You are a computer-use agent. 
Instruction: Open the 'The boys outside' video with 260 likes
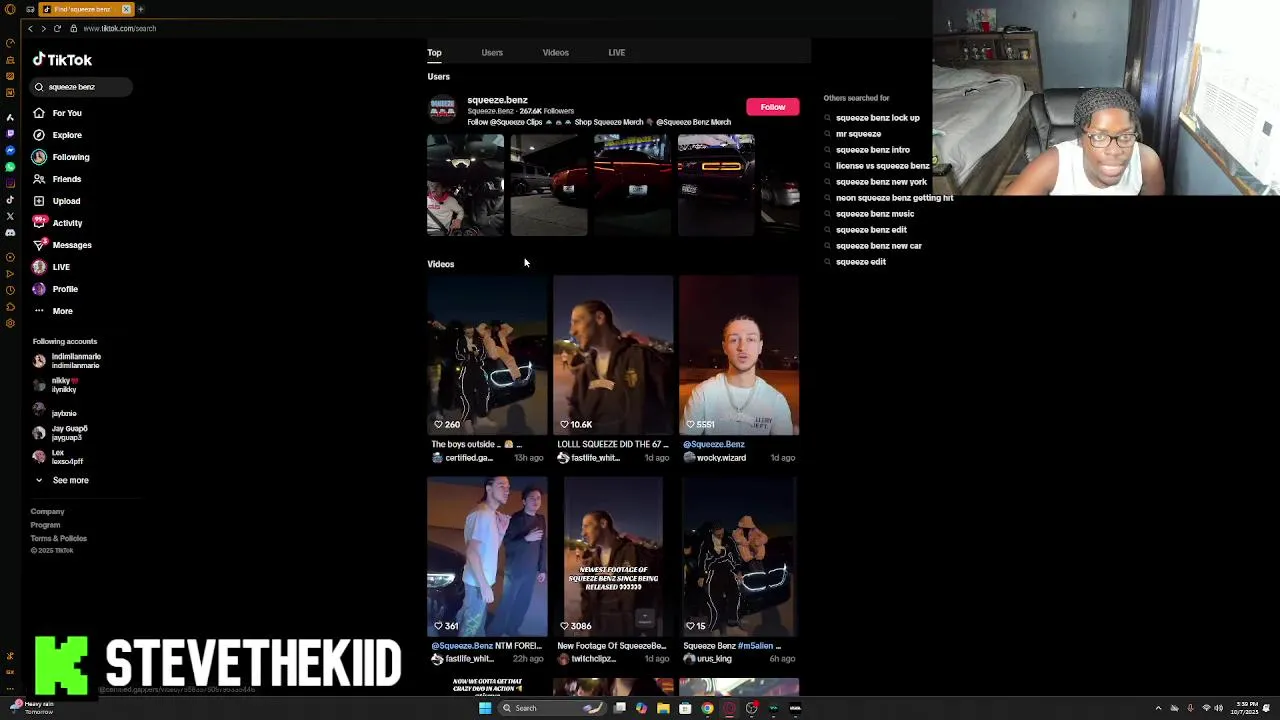pos(487,355)
